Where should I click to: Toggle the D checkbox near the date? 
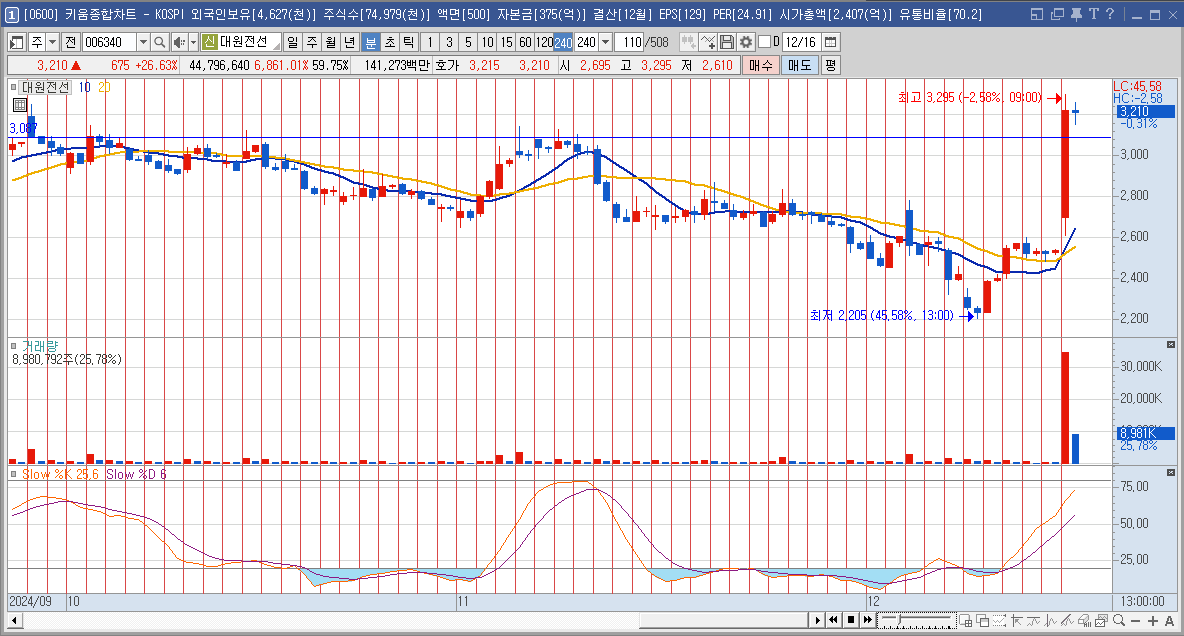(x=764, y=42)
